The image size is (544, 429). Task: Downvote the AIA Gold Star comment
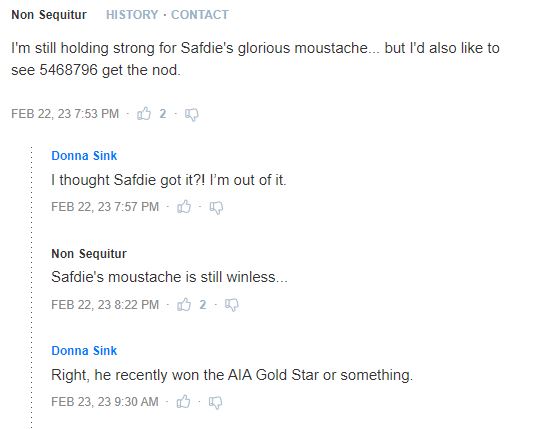pos(215,402)
